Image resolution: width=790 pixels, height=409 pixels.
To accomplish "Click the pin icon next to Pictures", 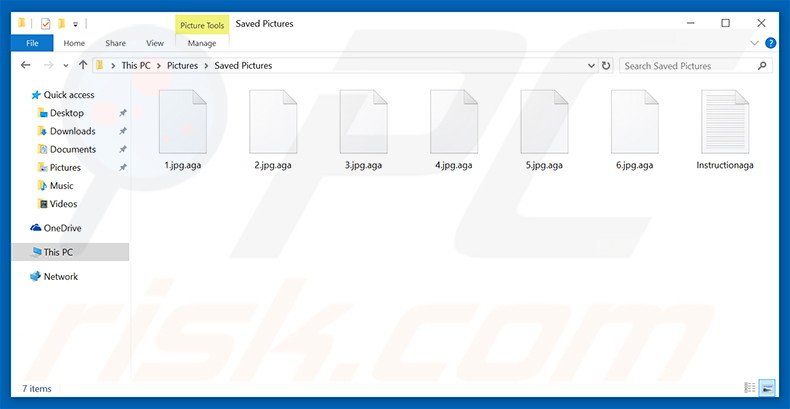I will (x=122, y=168).
